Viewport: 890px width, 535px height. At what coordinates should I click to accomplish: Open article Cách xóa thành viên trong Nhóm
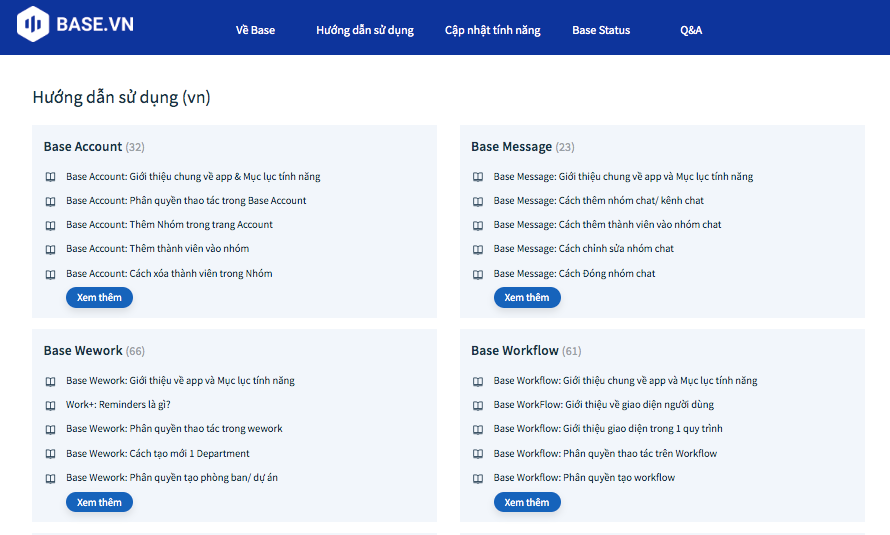point(169,273)
